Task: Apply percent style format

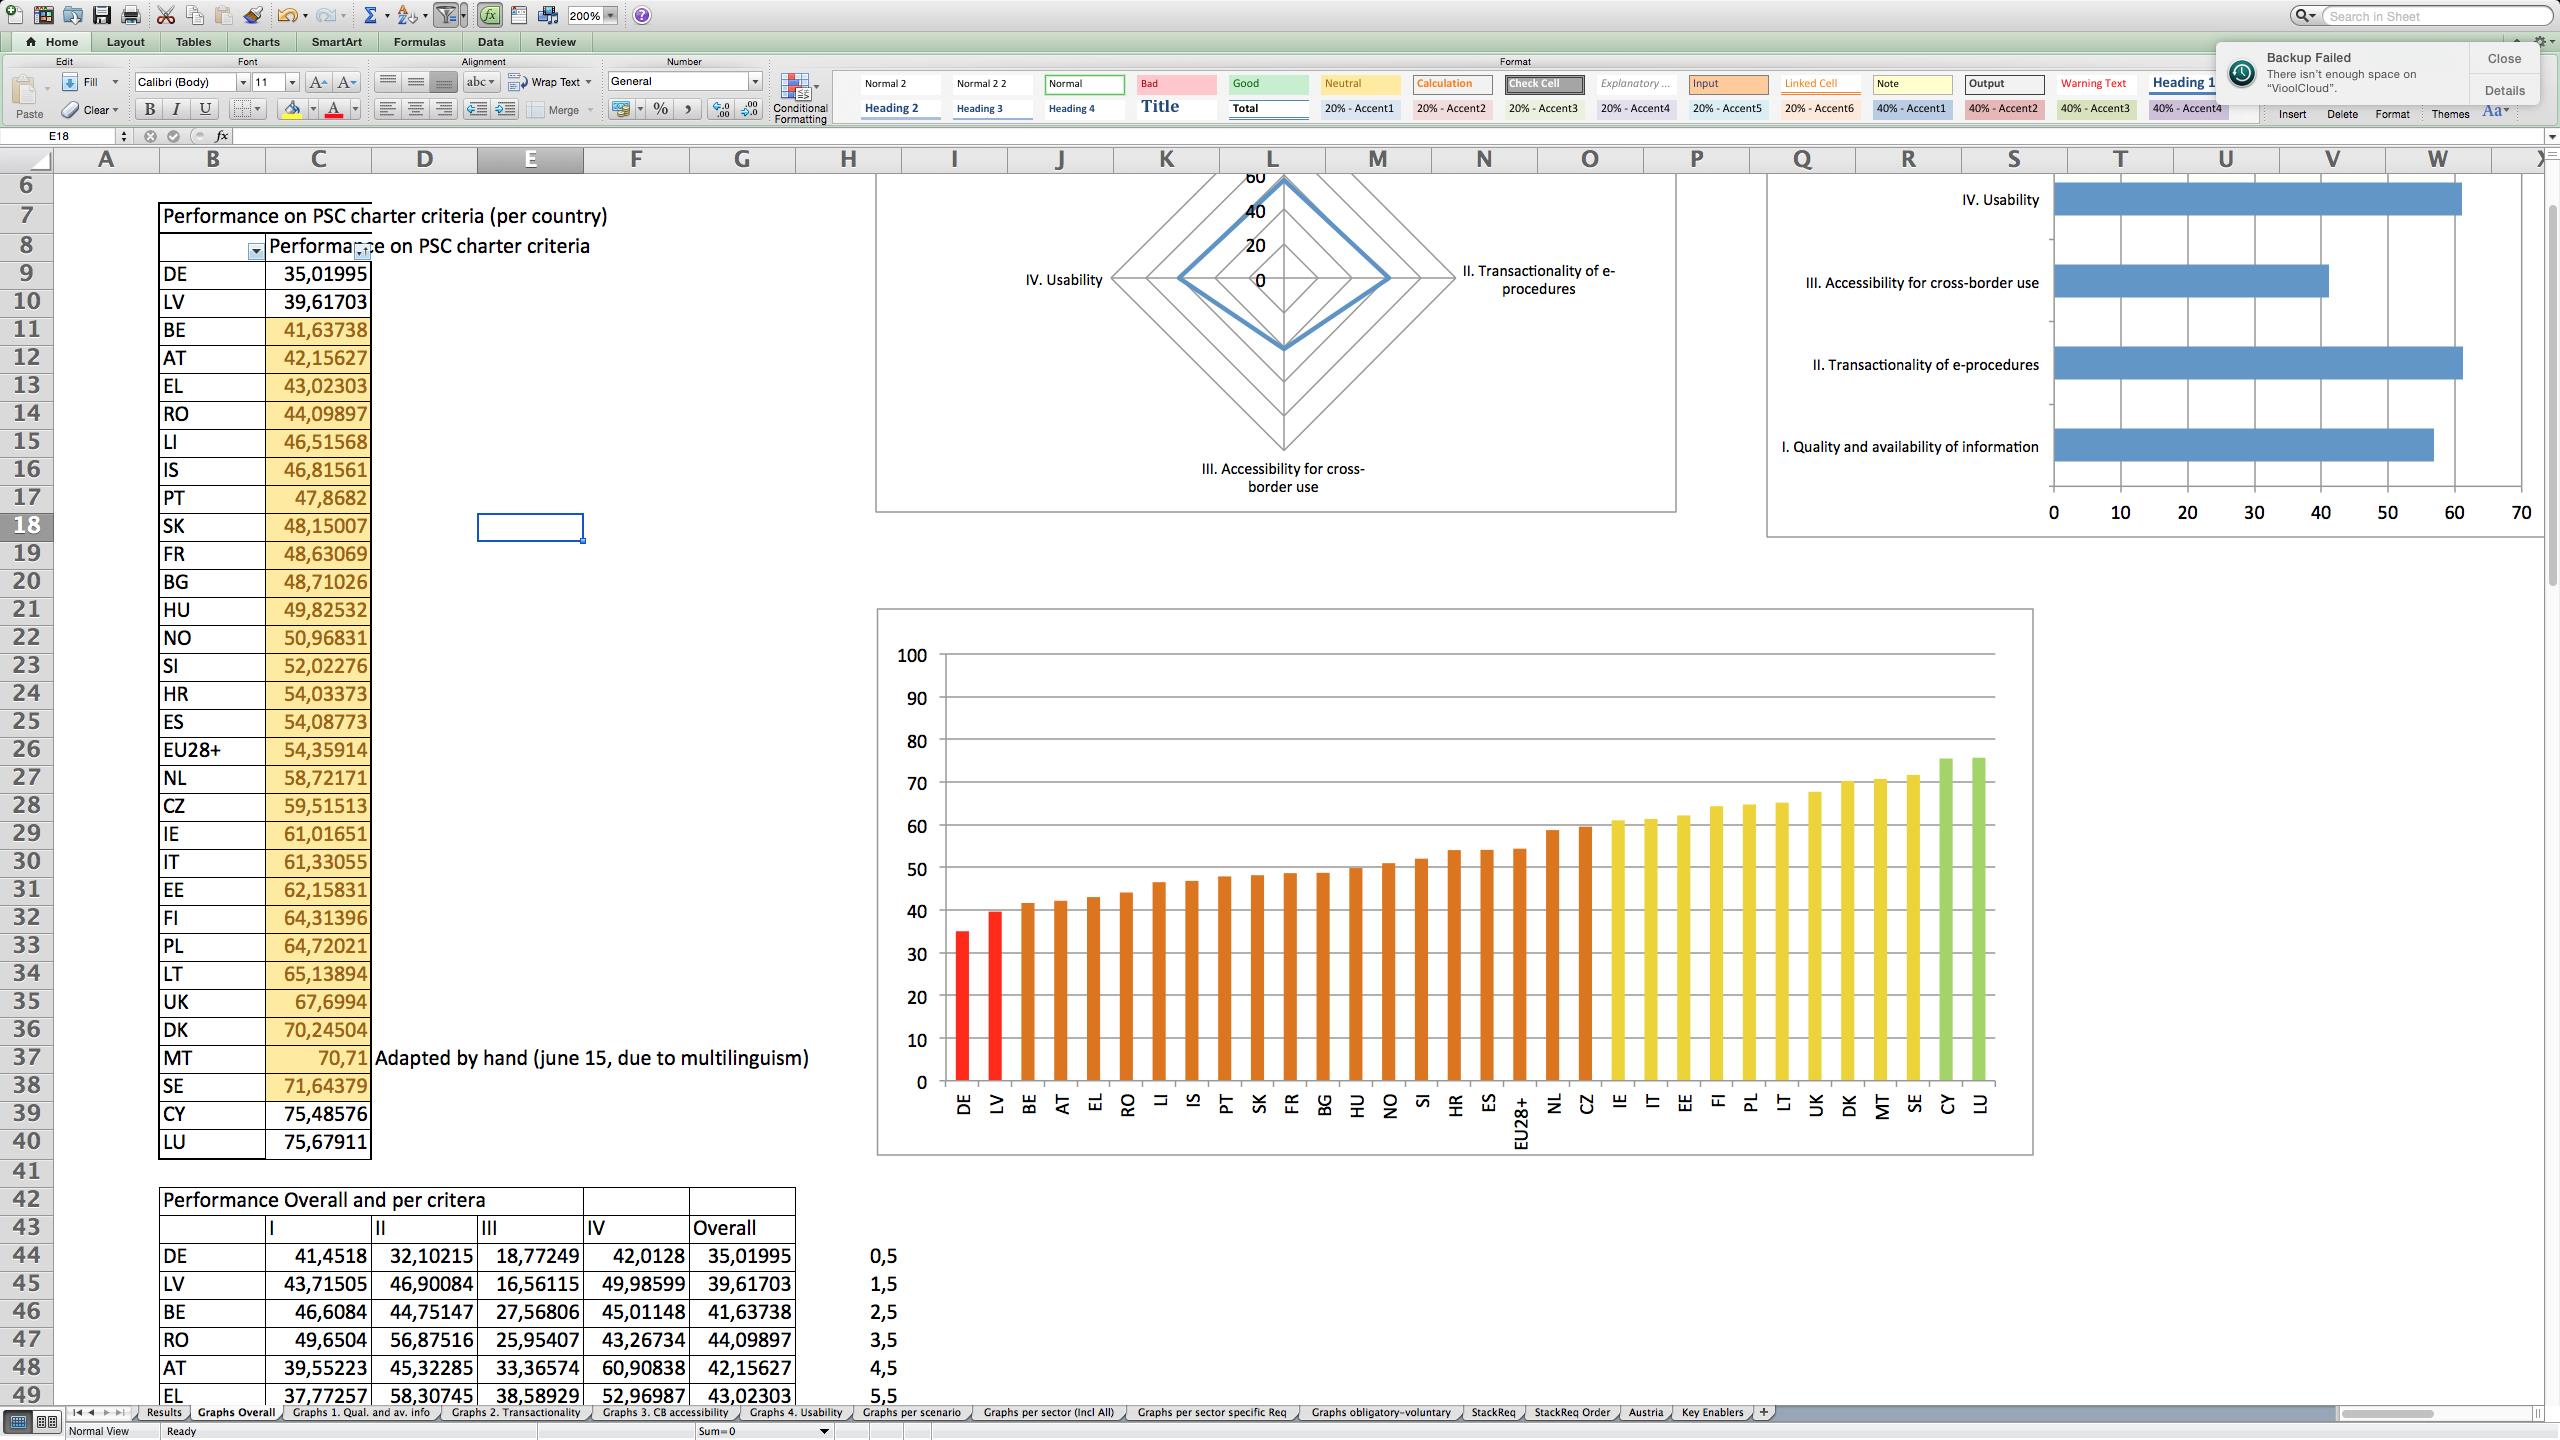Action: [660, 109]
